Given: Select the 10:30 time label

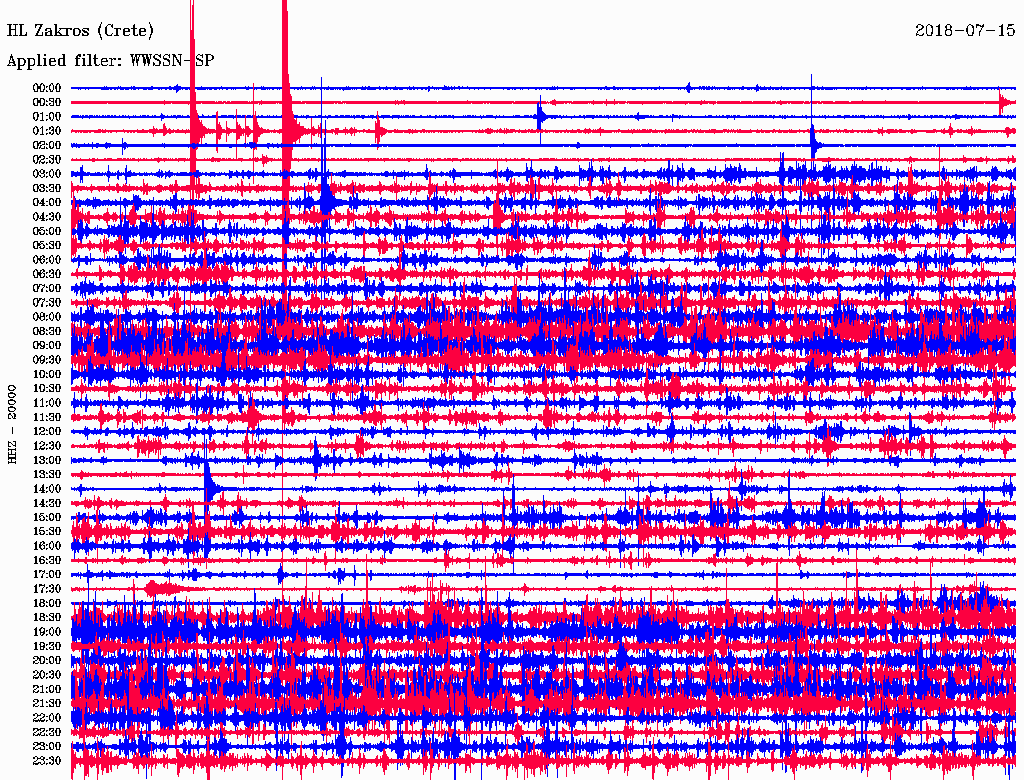Looking at the screenshot, I should [x=47, y=389].
